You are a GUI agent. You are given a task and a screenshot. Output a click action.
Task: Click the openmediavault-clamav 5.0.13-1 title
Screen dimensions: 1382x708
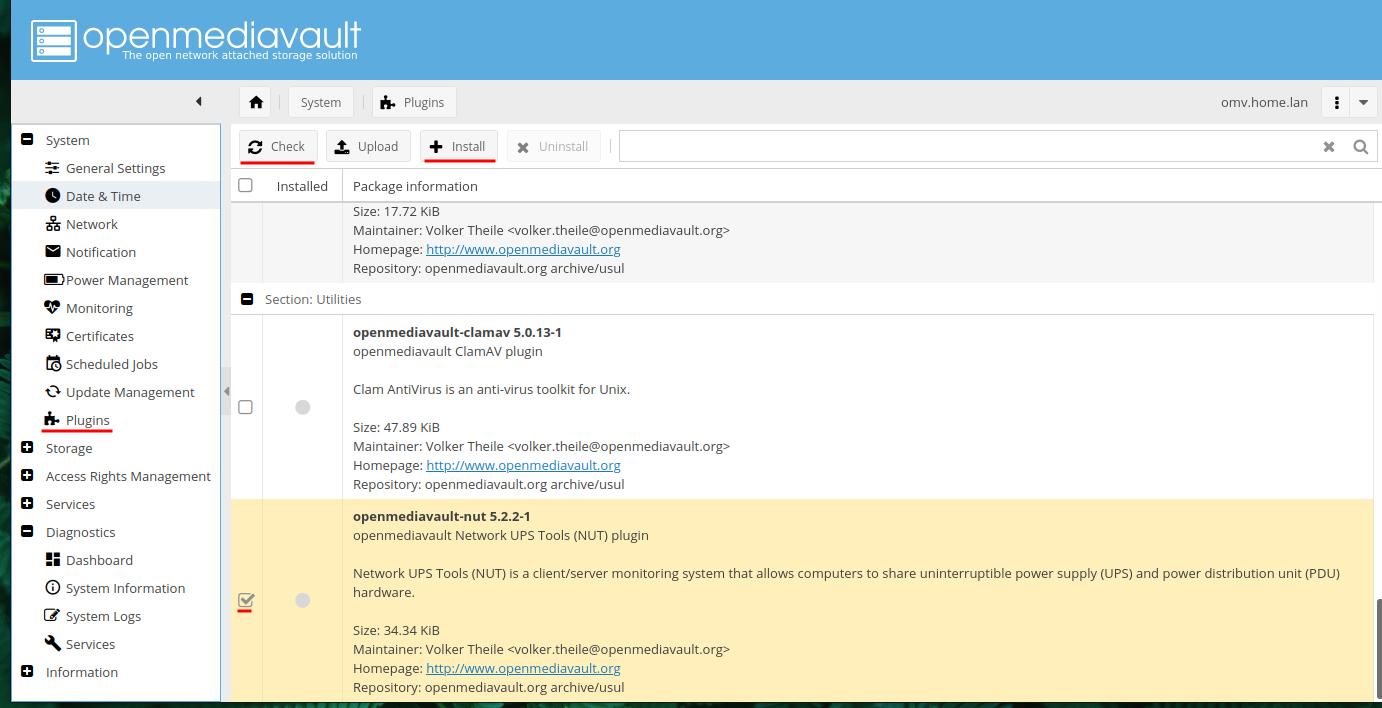point(457,332)
